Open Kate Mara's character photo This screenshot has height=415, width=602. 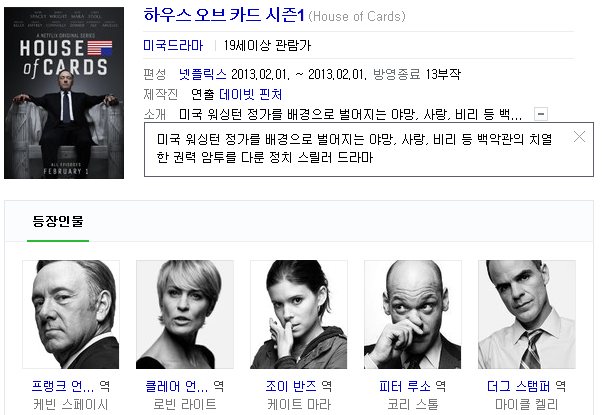click(x=299, y=314)
